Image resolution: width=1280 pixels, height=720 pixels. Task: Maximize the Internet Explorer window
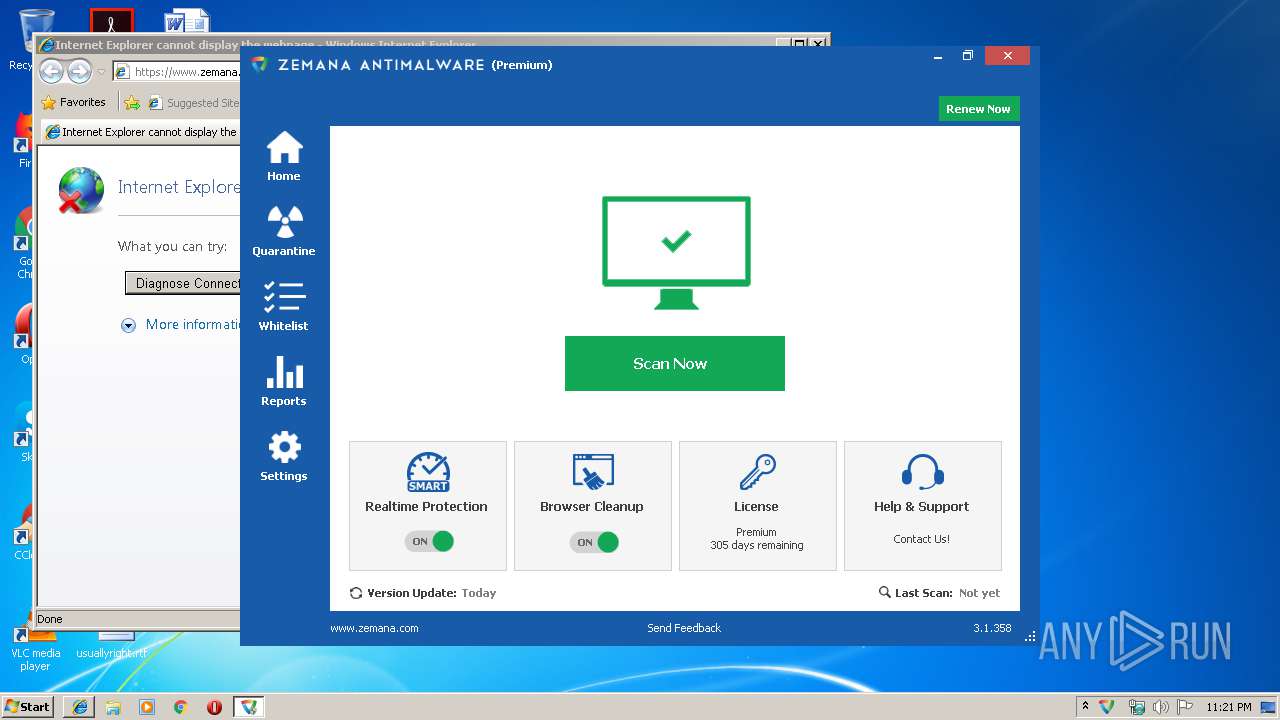(x=799, y=44)
